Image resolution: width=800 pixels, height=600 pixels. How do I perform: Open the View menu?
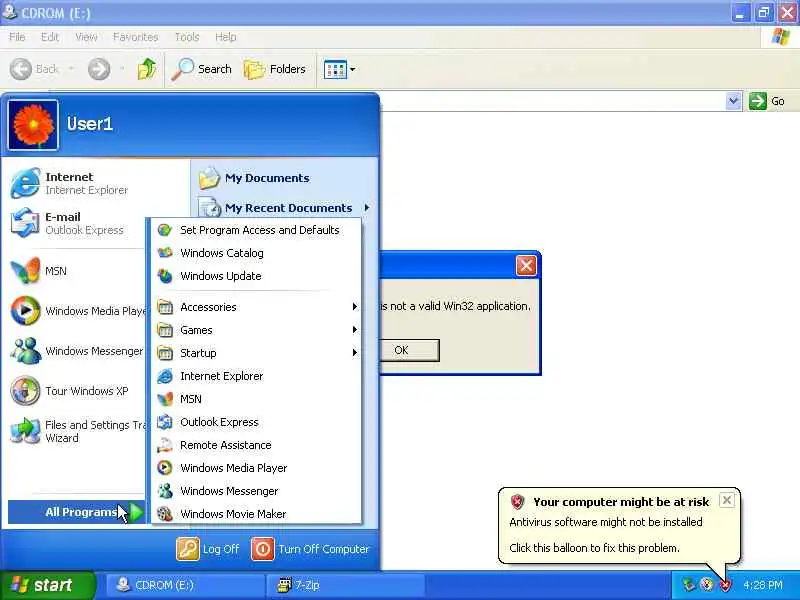(86, 37)
